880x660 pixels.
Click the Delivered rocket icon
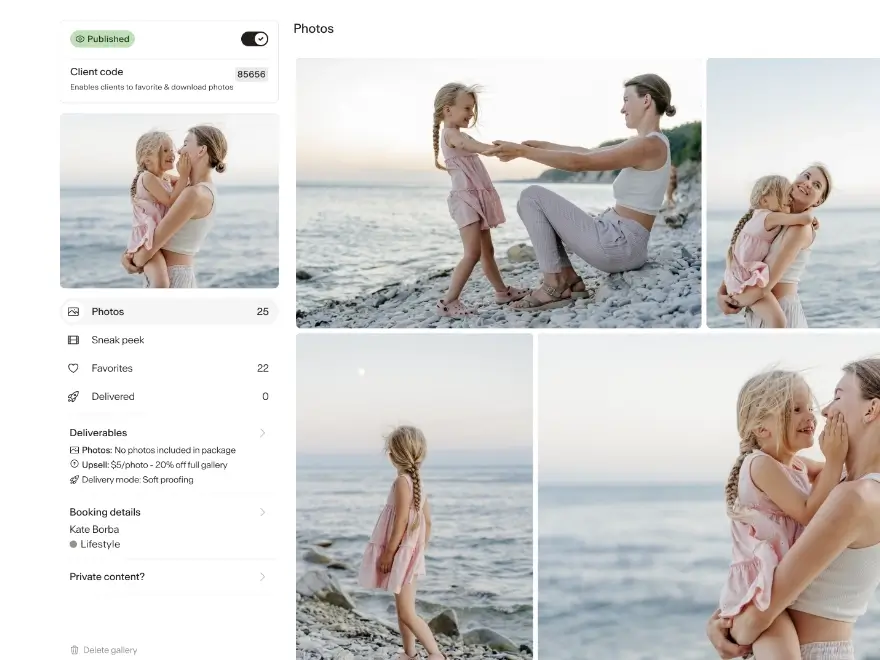pyautogui.click(x=73, y=397)
